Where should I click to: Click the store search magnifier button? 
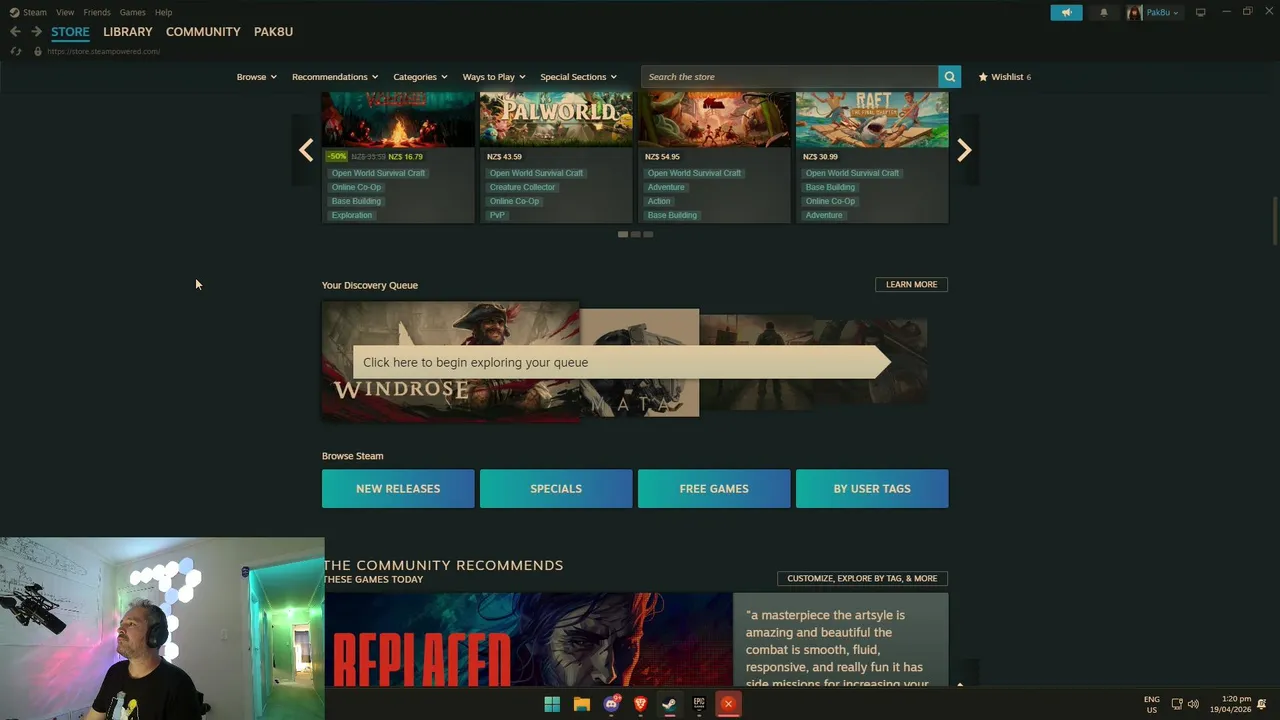pos(949,77)
